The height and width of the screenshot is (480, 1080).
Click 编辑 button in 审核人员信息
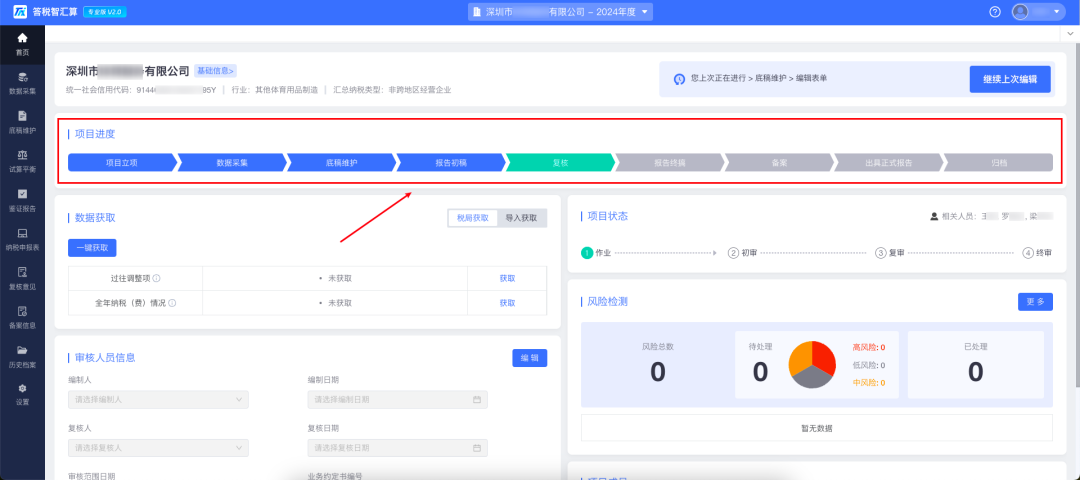pos(530,358)
